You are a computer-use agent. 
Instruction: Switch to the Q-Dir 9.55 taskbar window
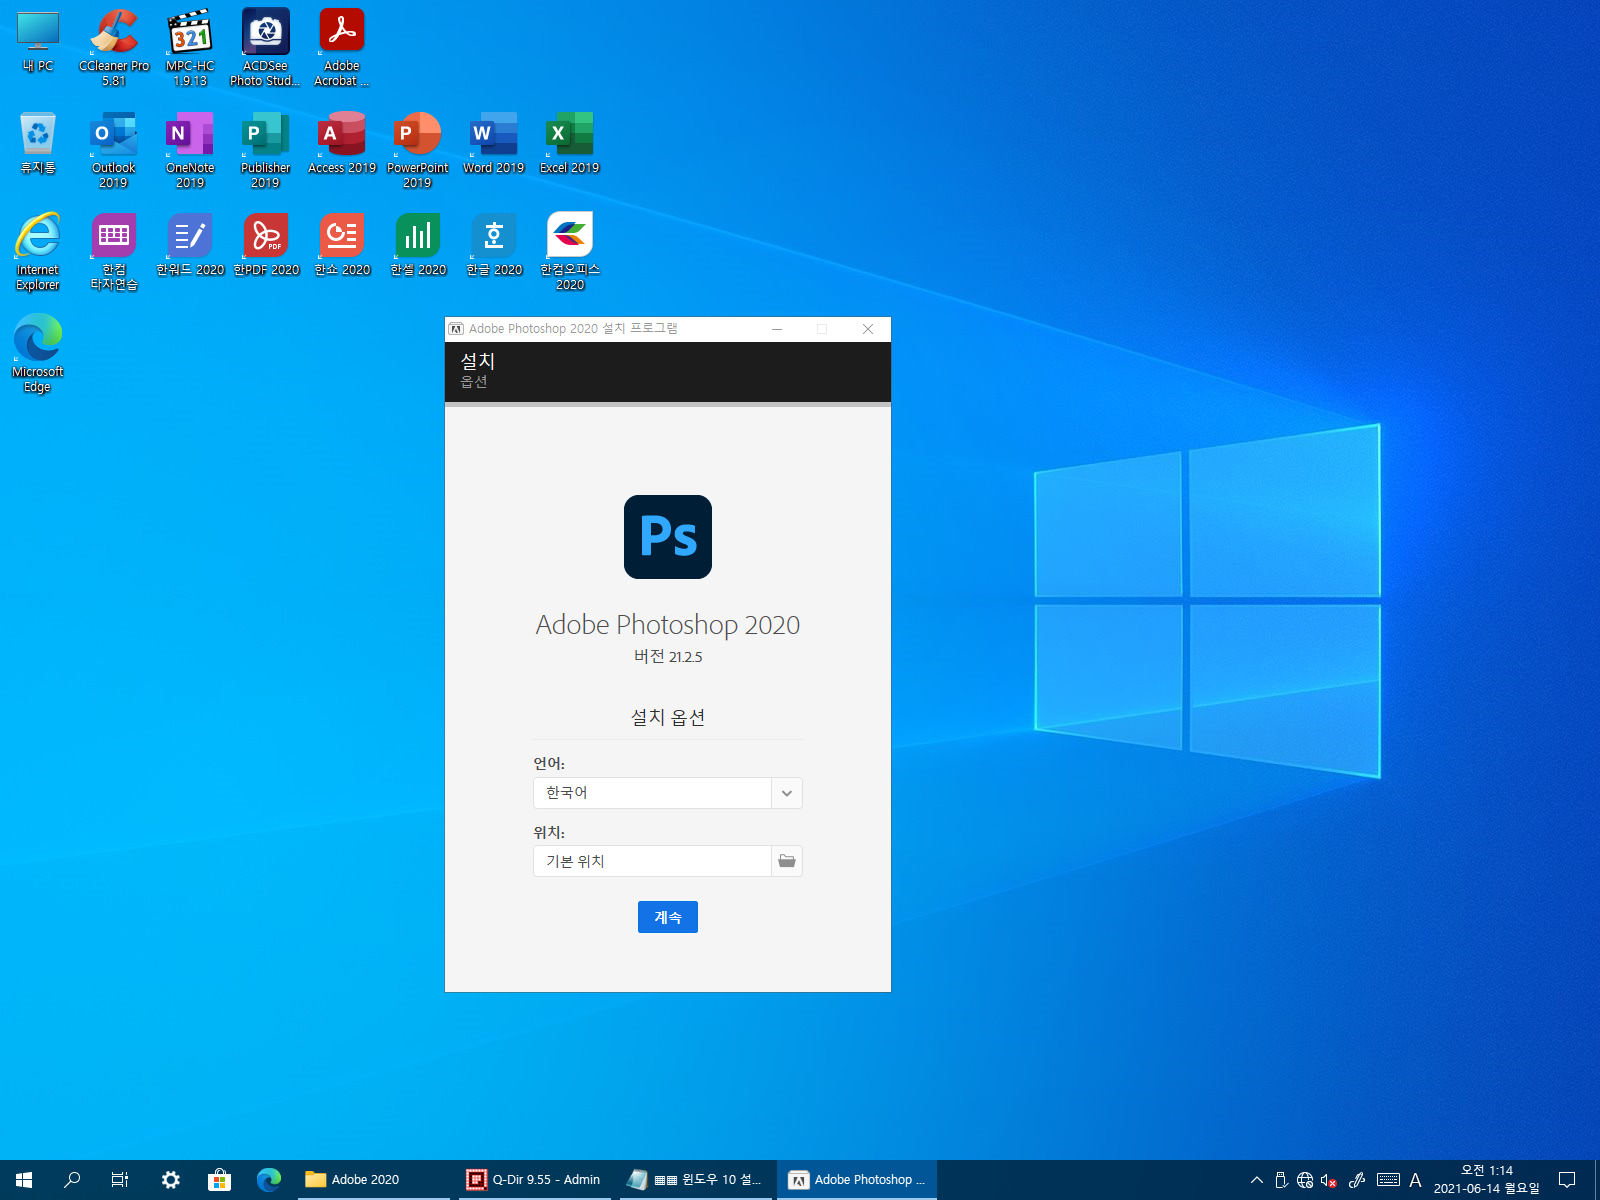tap(534, 1180)
